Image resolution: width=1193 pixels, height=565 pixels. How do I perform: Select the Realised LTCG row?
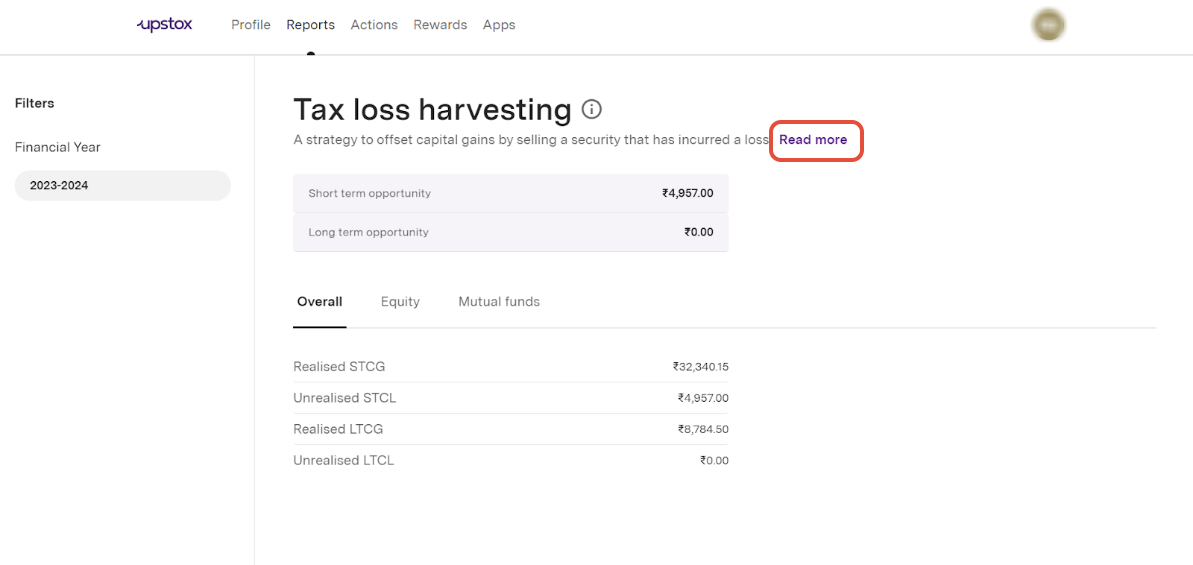pyautogui.click(x=510, y=429)
